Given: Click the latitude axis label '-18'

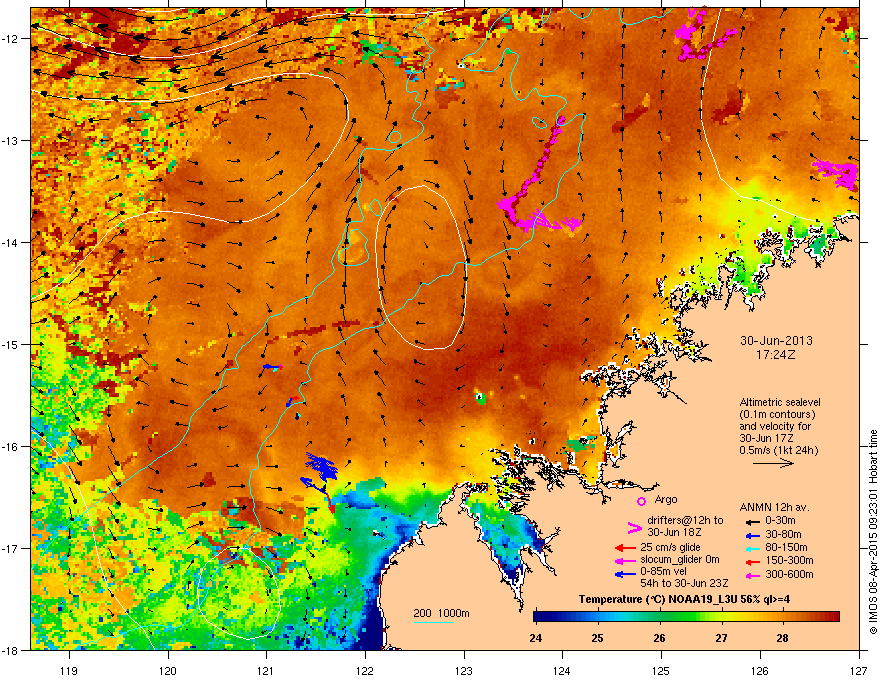Looking at the screenshot, I should coord(10,650).
